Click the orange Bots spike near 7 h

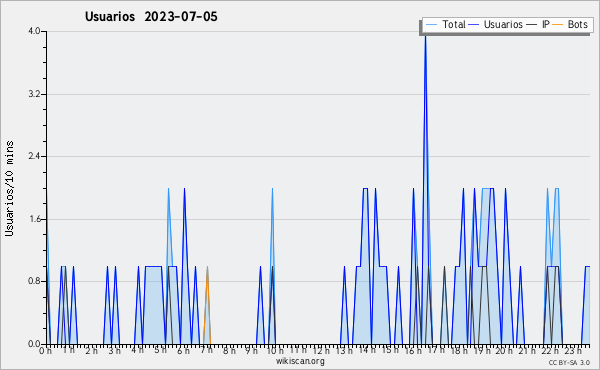pos(207,305)
